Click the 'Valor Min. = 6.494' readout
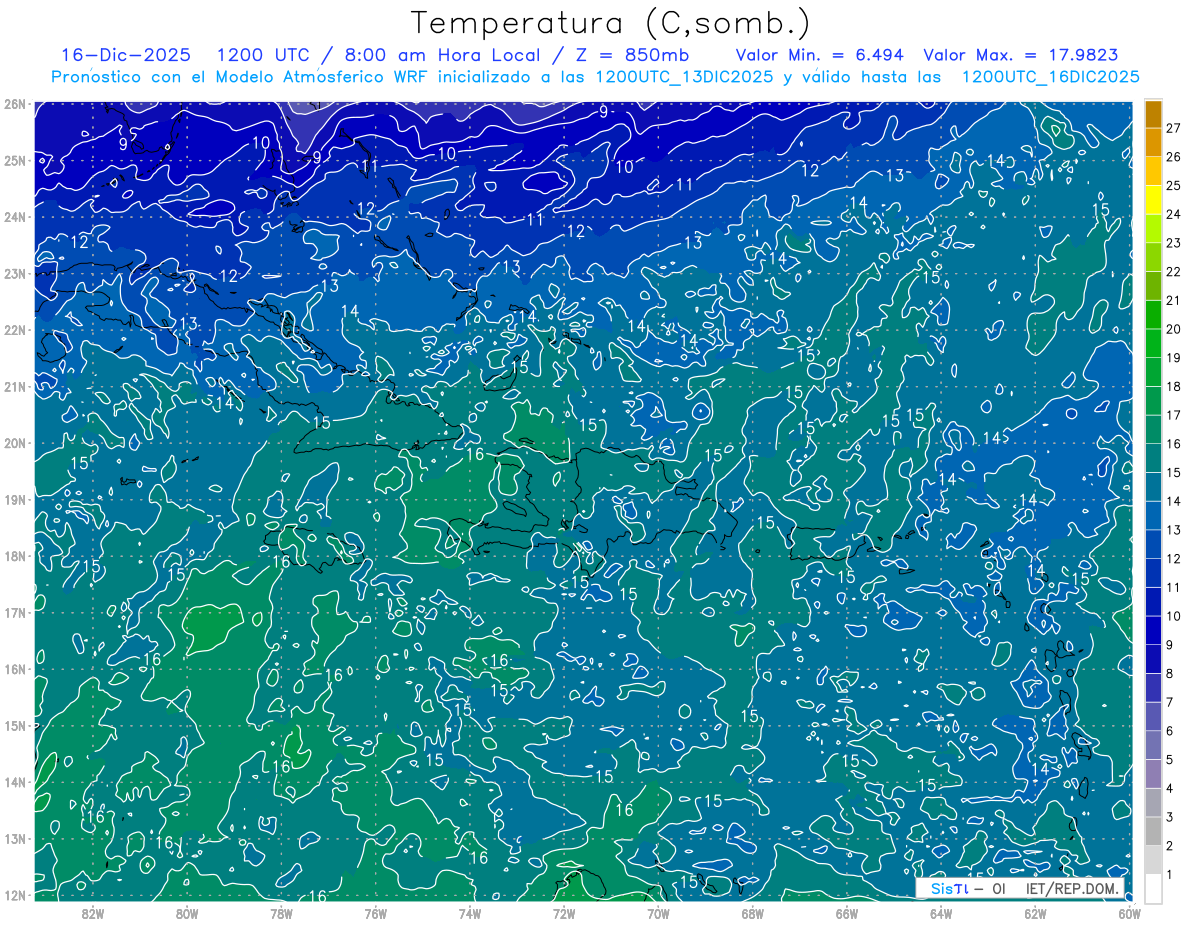Image resolution: width=1200 pixels, height=927 pixels. coord(819,55)
